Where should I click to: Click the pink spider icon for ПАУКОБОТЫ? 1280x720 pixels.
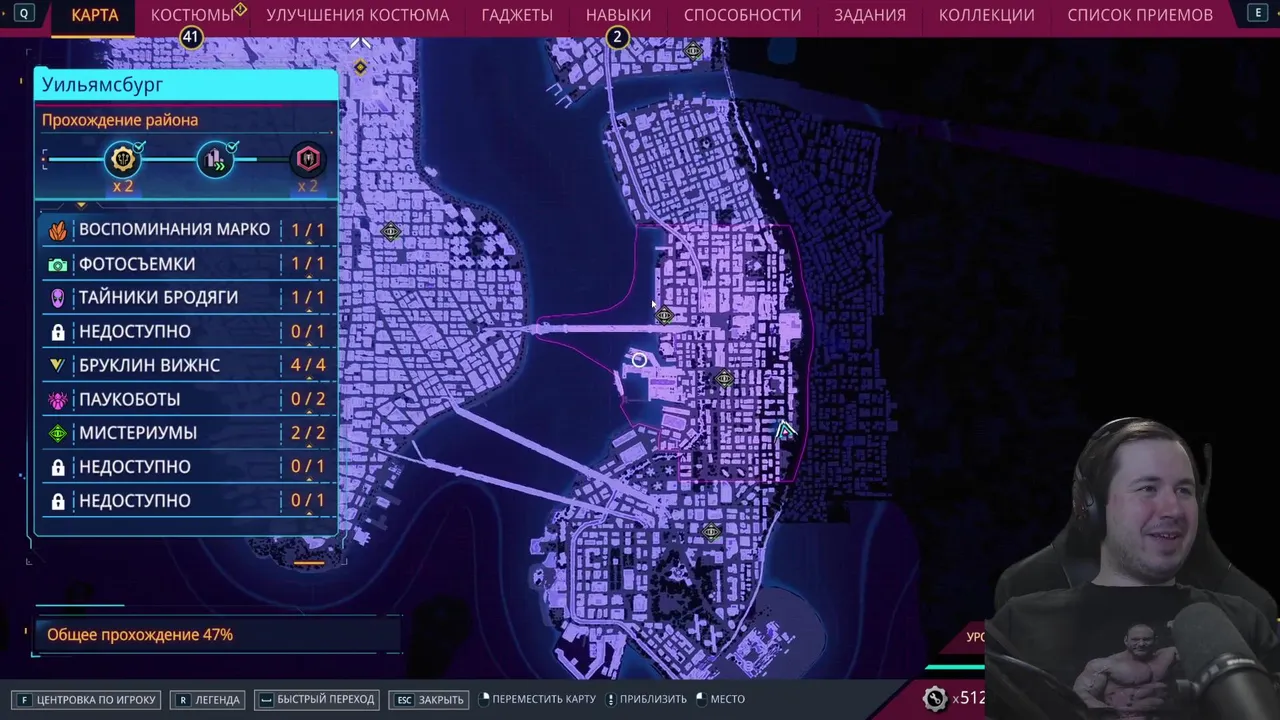pos(58,400)
